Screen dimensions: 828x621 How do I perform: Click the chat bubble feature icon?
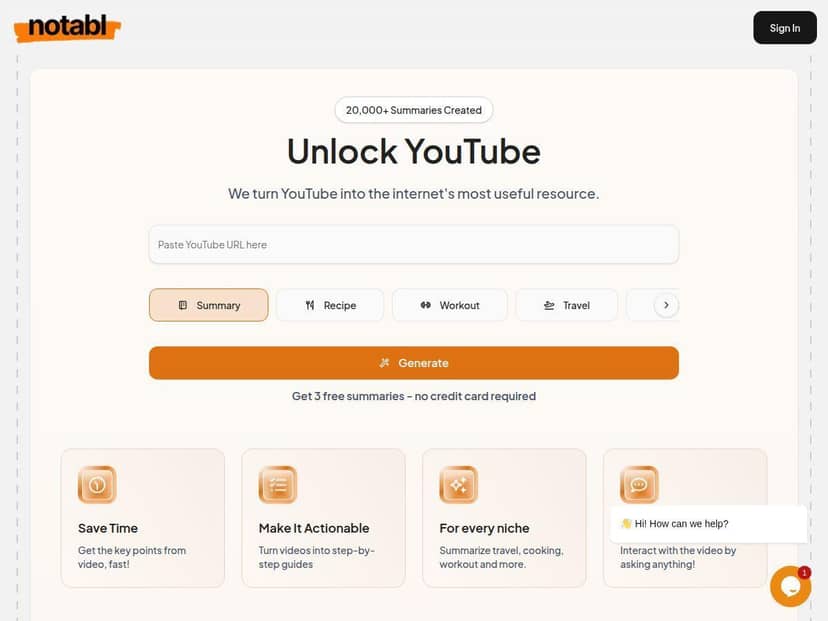(639, 485)
